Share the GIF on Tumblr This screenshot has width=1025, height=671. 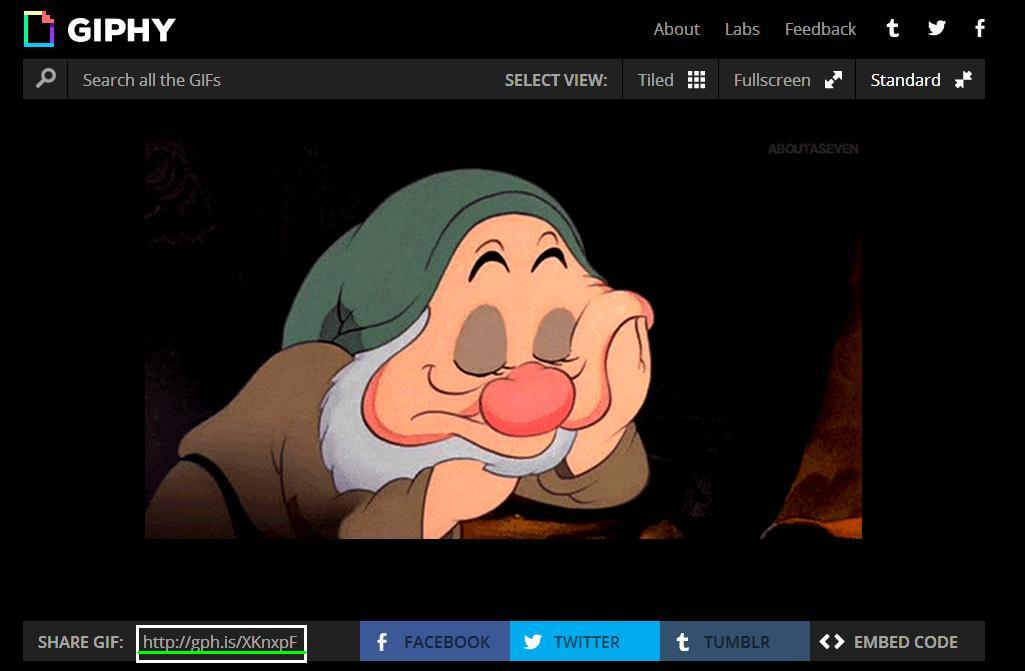(735, 642)
